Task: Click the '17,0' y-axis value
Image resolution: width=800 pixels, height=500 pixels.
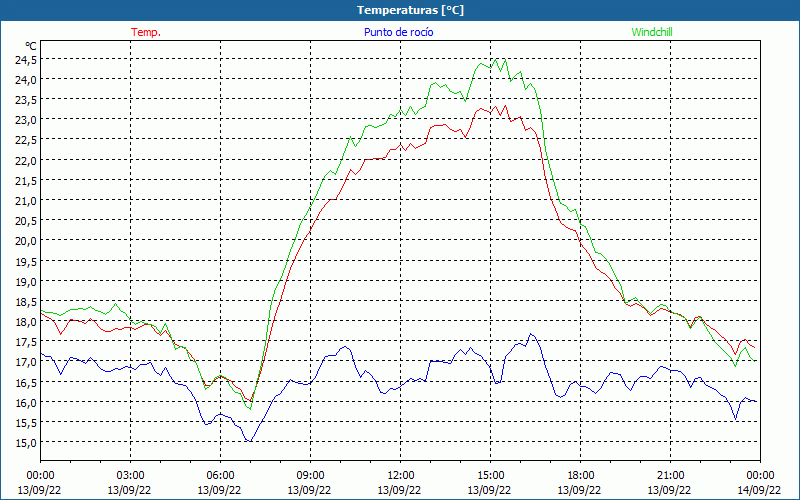Action: pos(26,362)
